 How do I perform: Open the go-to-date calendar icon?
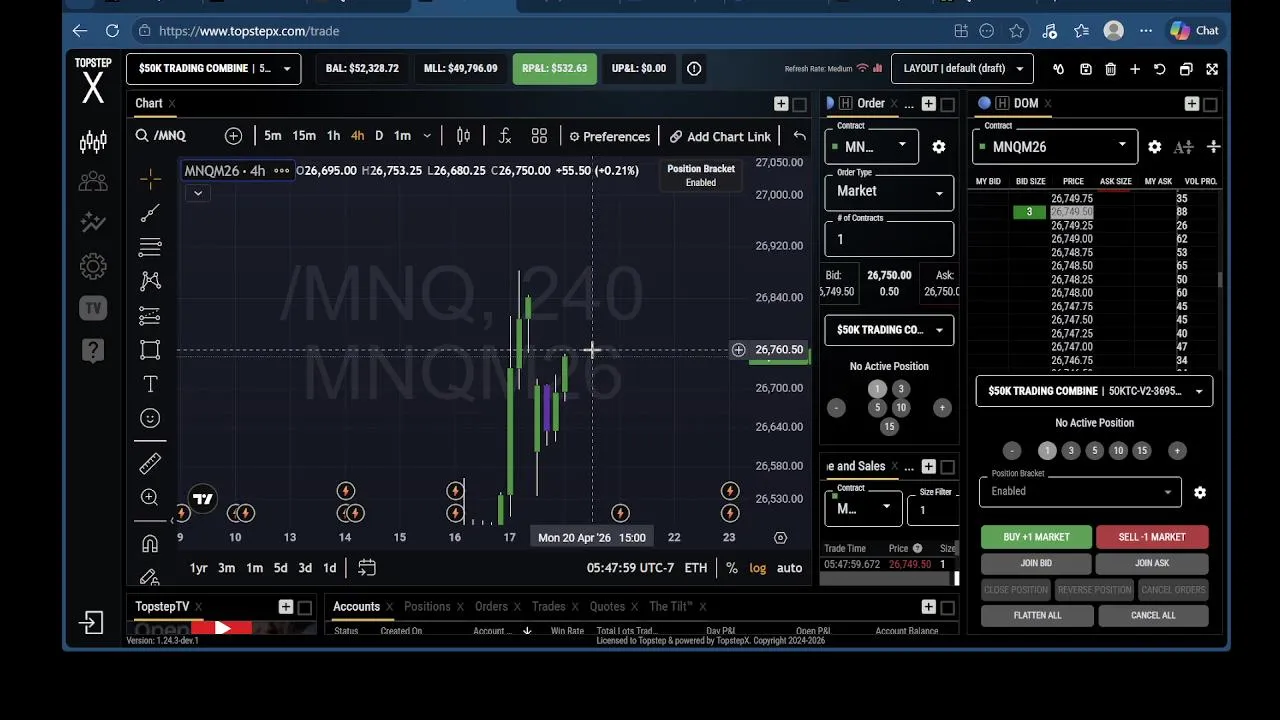coord(367,568)
